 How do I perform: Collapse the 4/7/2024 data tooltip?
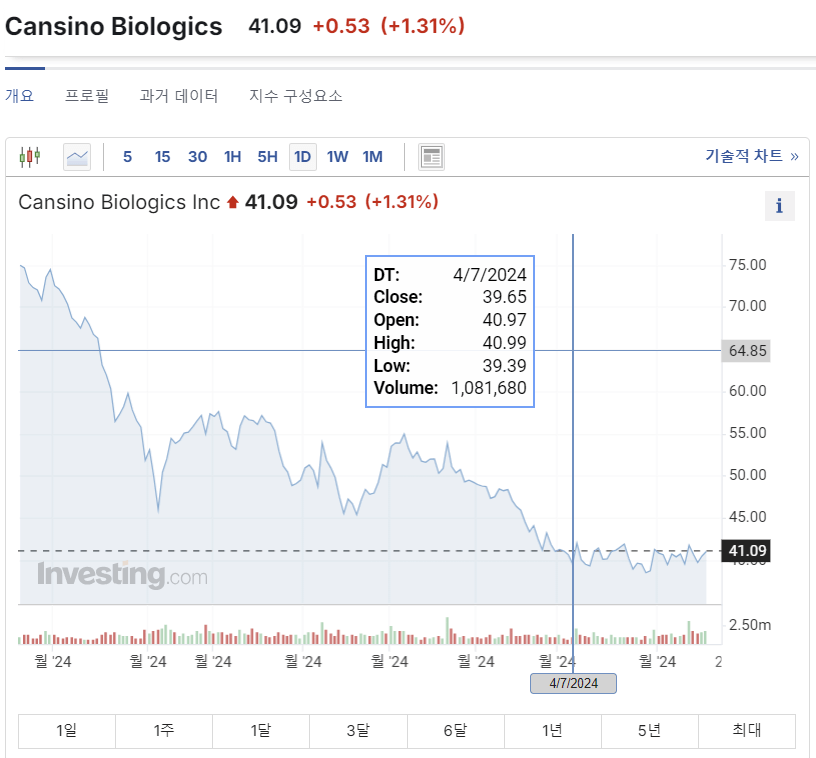coord(450,332)
